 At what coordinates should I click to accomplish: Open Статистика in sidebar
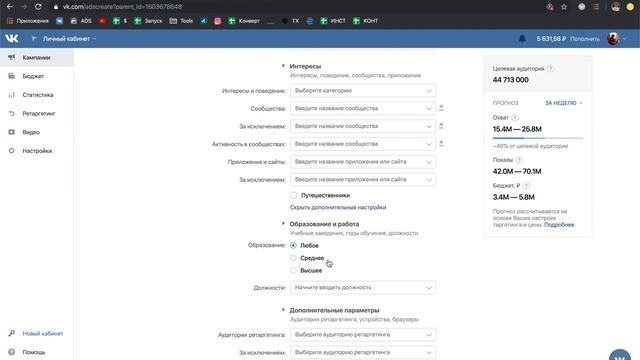click(37, 95)
